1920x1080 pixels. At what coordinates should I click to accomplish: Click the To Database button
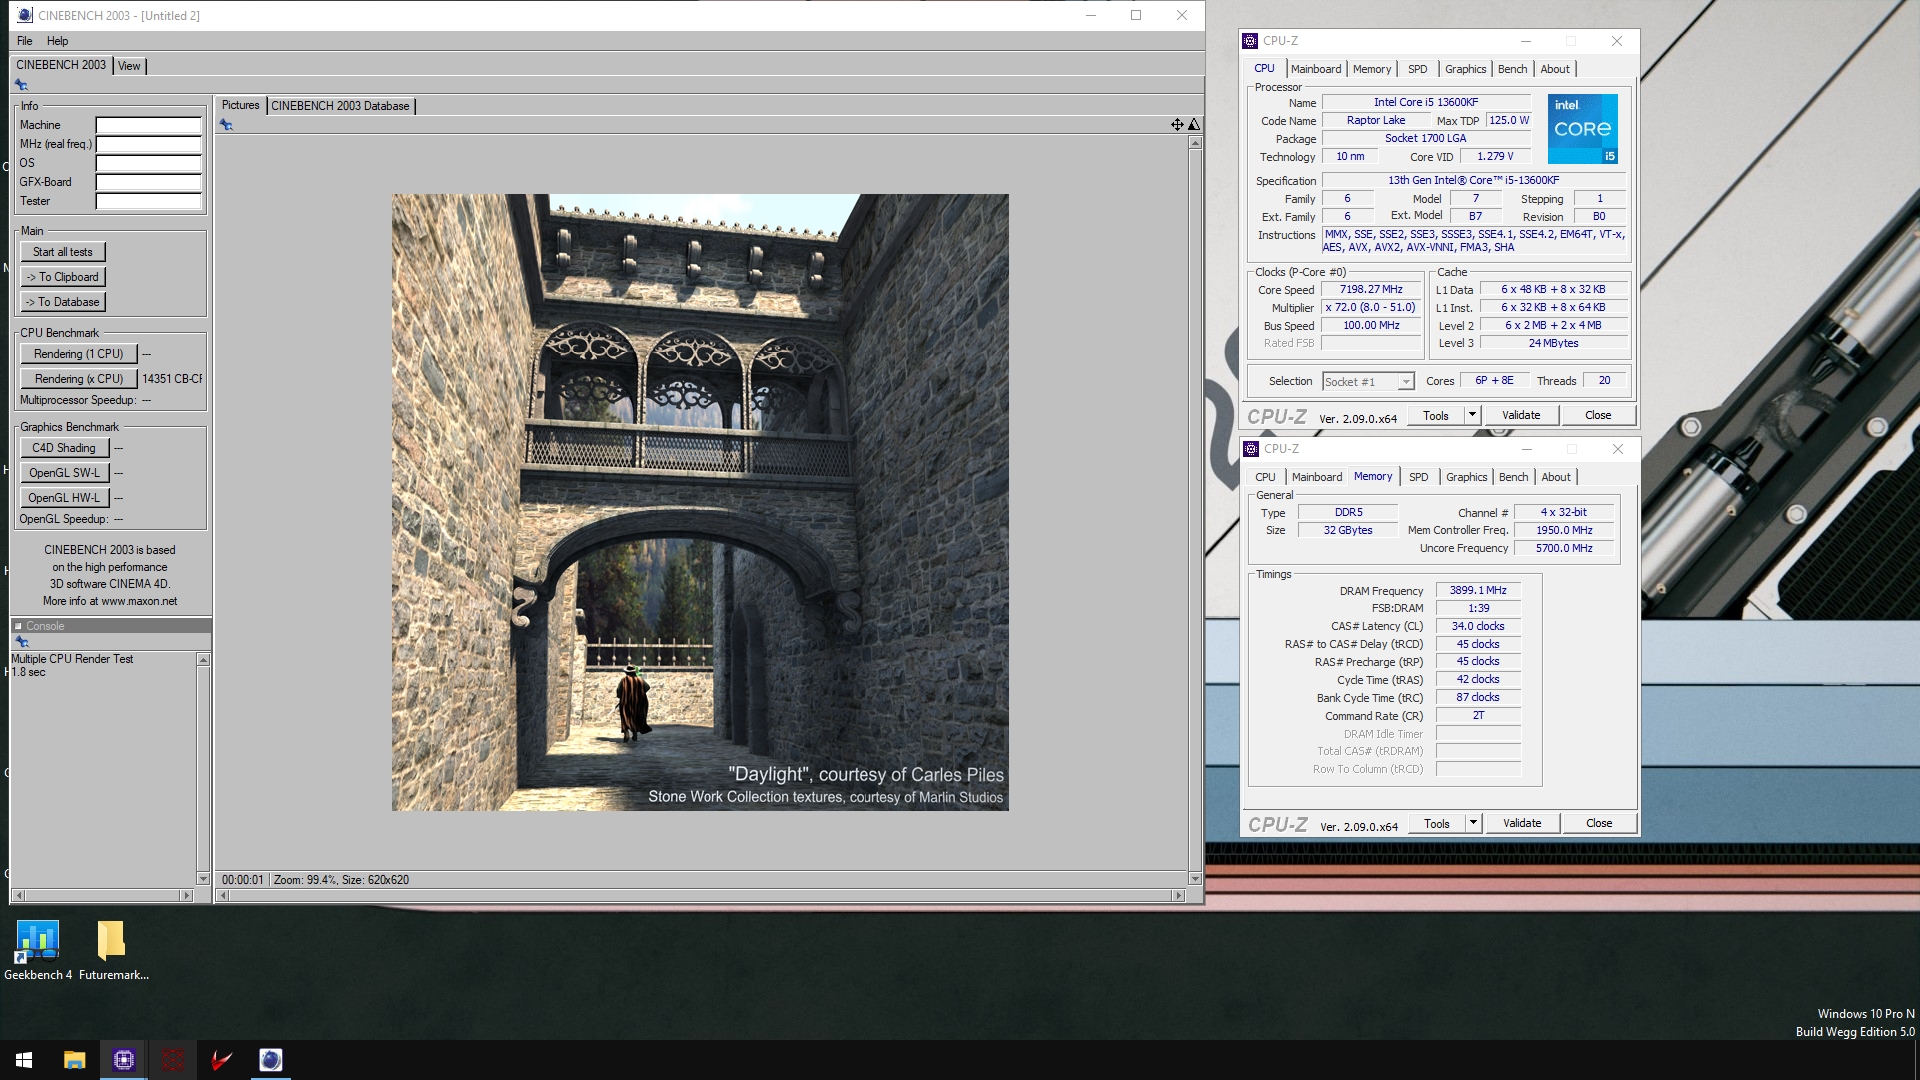62,302
